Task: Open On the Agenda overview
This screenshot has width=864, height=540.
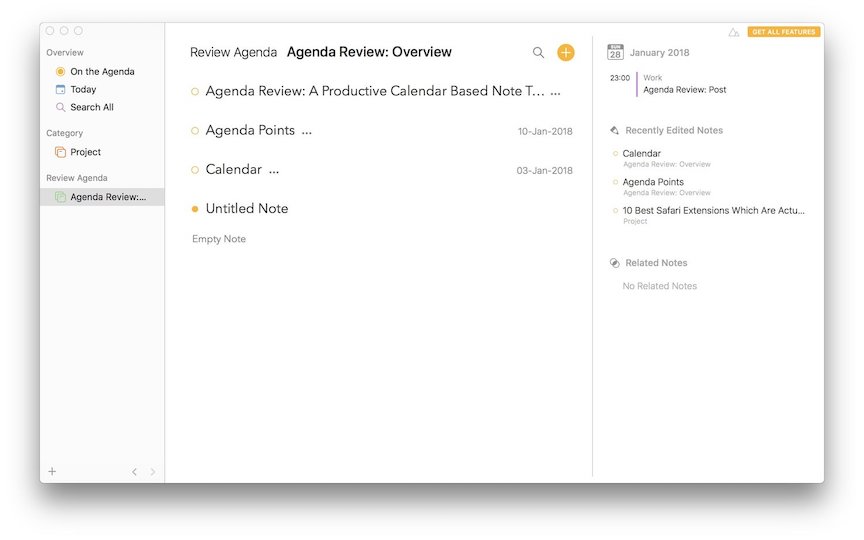Action: point(101,72)
